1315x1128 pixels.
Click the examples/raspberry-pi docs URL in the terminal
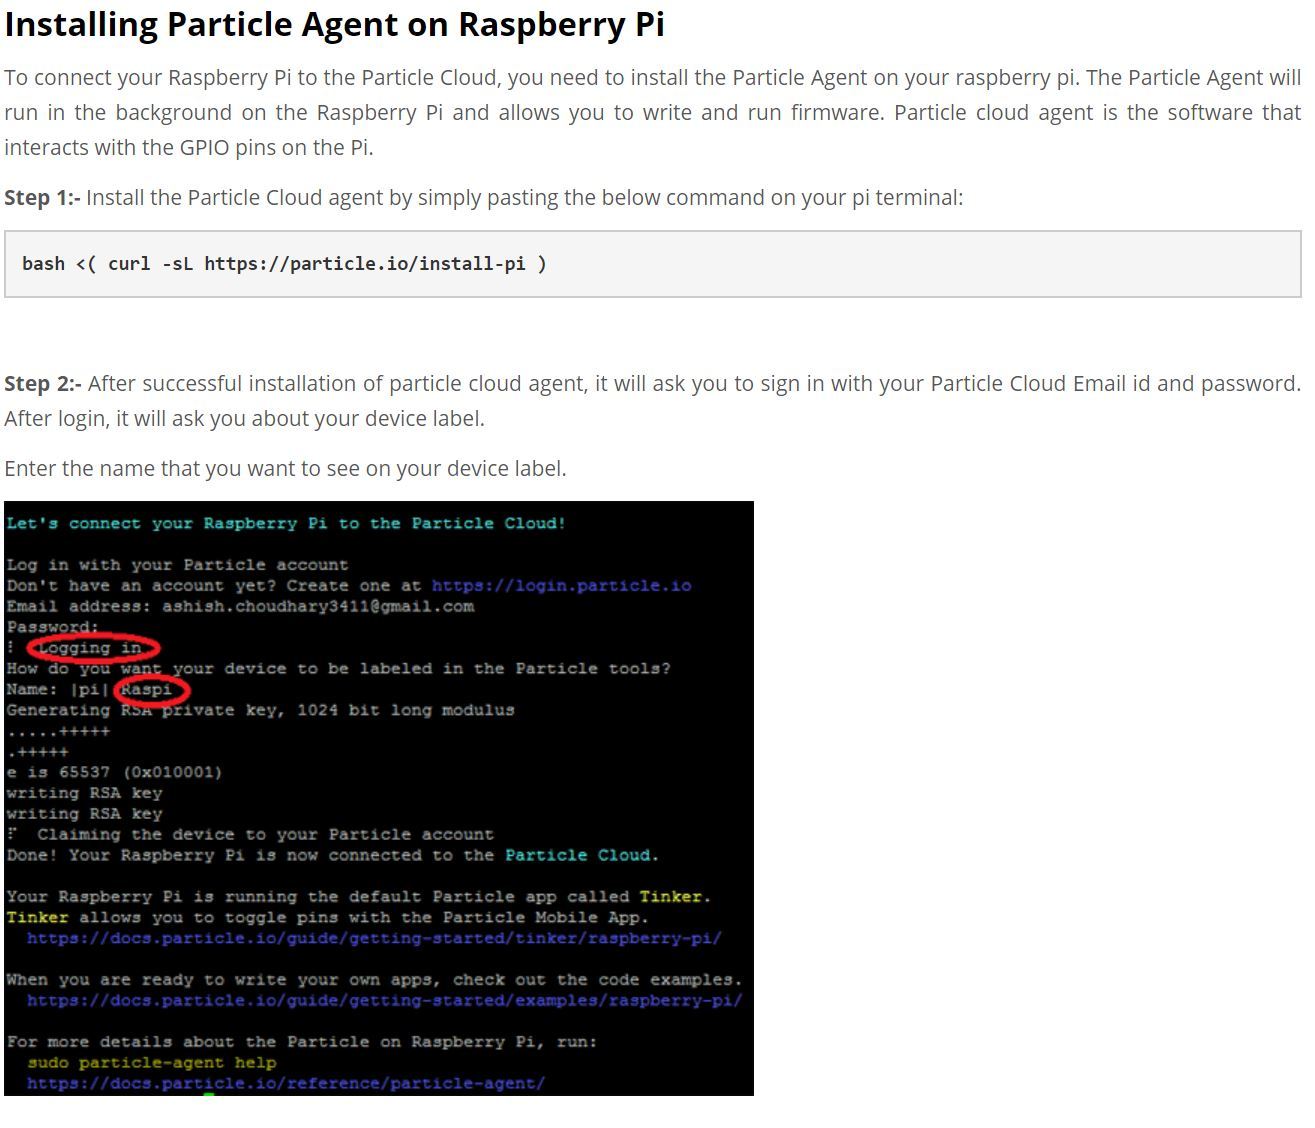[384, 1000]
